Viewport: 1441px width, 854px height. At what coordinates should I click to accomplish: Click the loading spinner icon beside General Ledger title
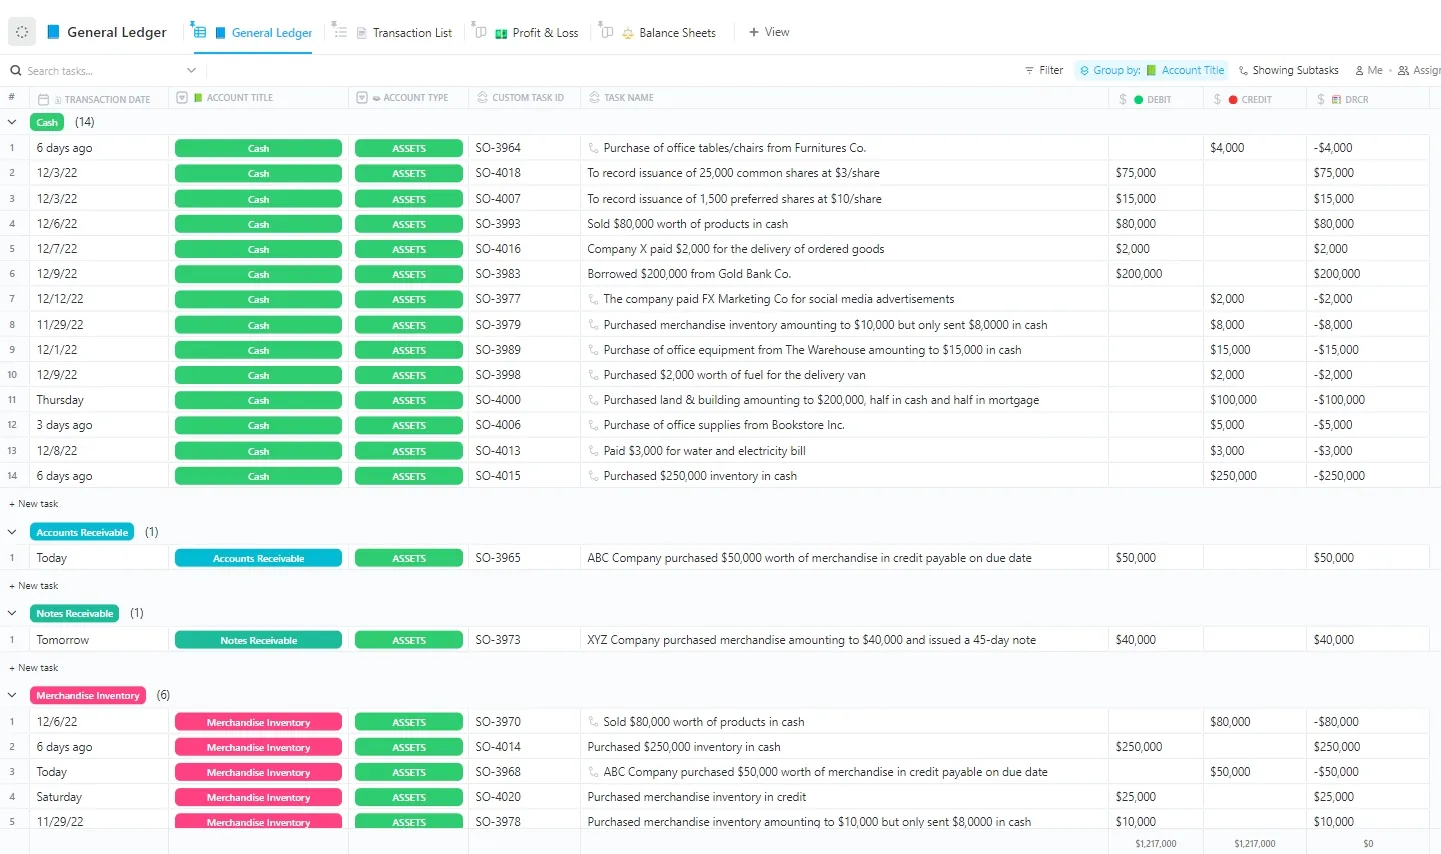(x=22, y=32)
